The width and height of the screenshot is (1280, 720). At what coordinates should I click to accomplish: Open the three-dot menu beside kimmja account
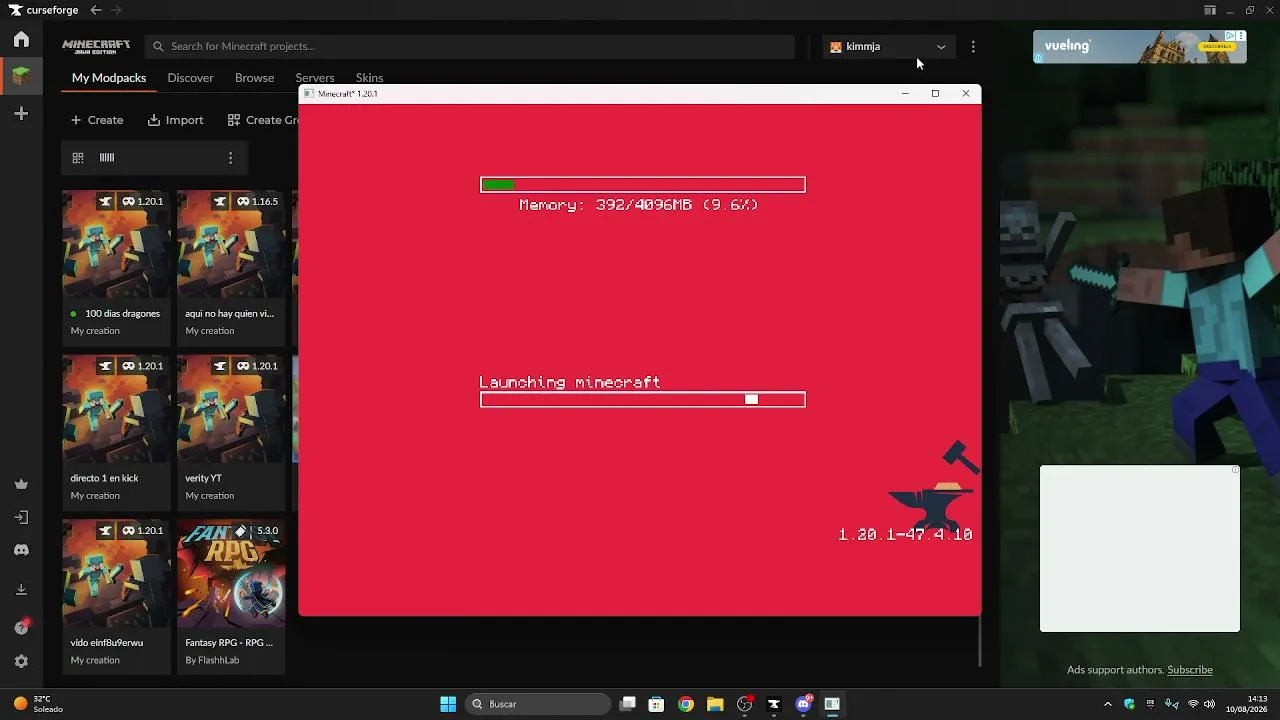point(973,46)
